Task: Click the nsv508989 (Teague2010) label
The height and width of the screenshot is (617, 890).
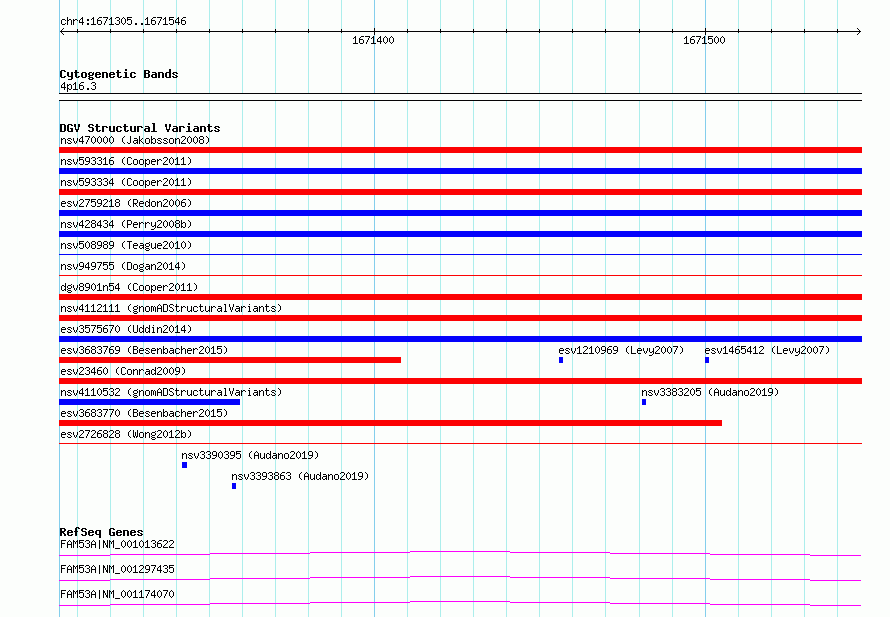Action: coord(126,245)
